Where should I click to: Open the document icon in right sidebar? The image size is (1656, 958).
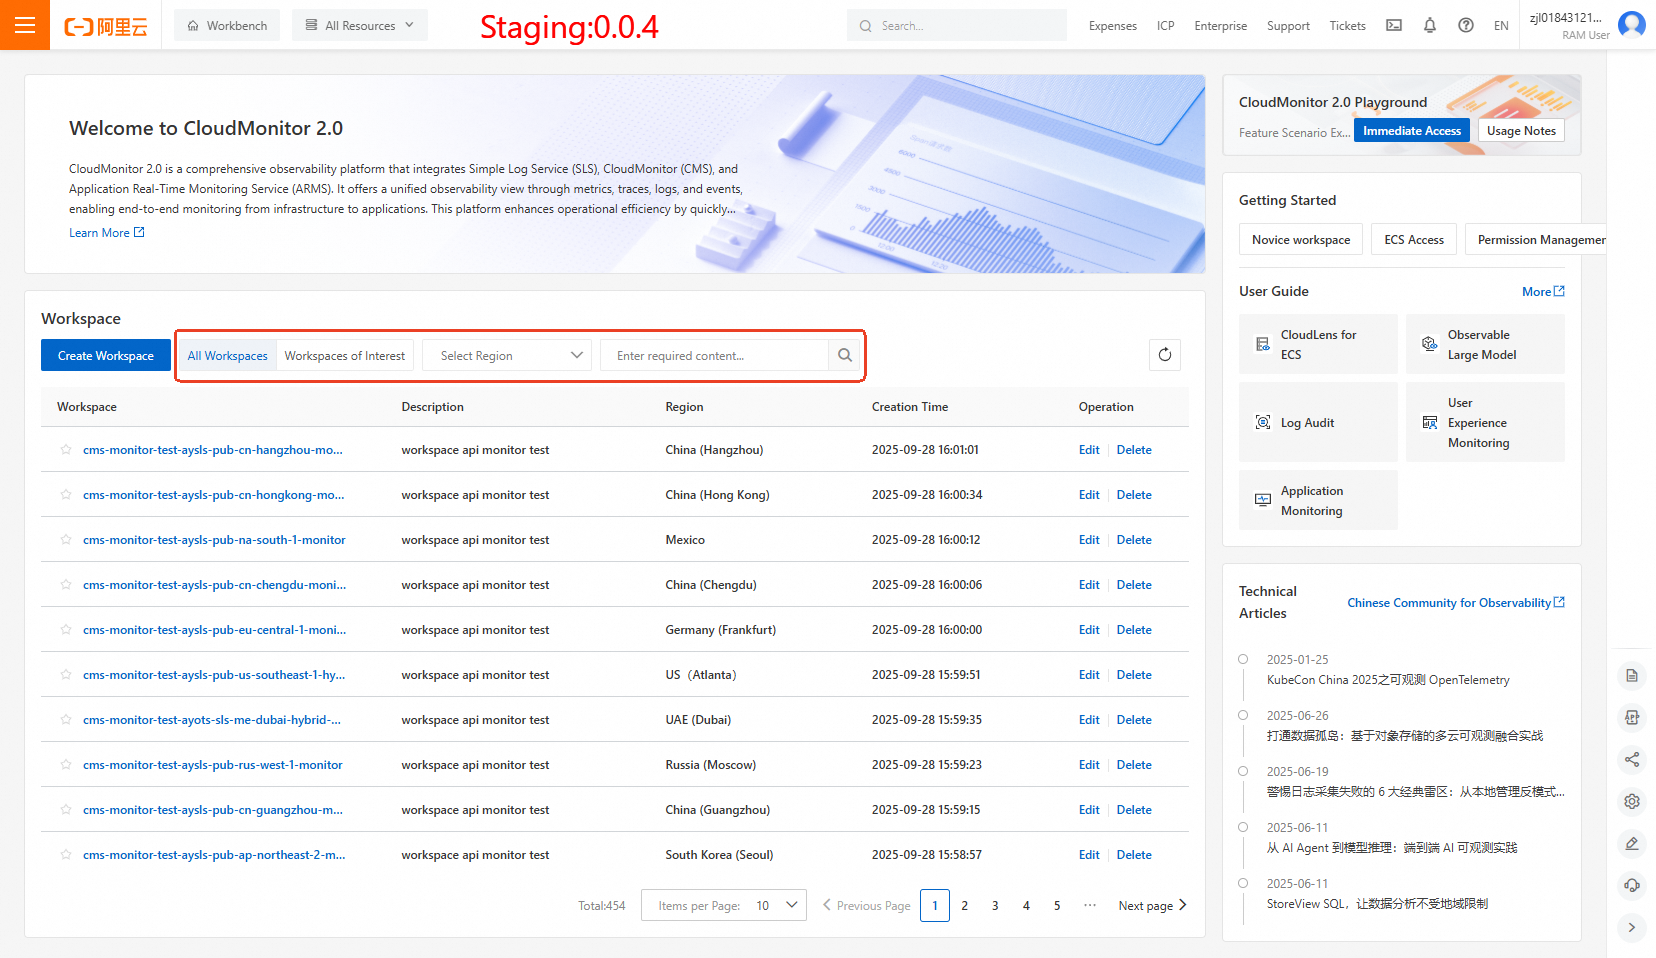1632,676
